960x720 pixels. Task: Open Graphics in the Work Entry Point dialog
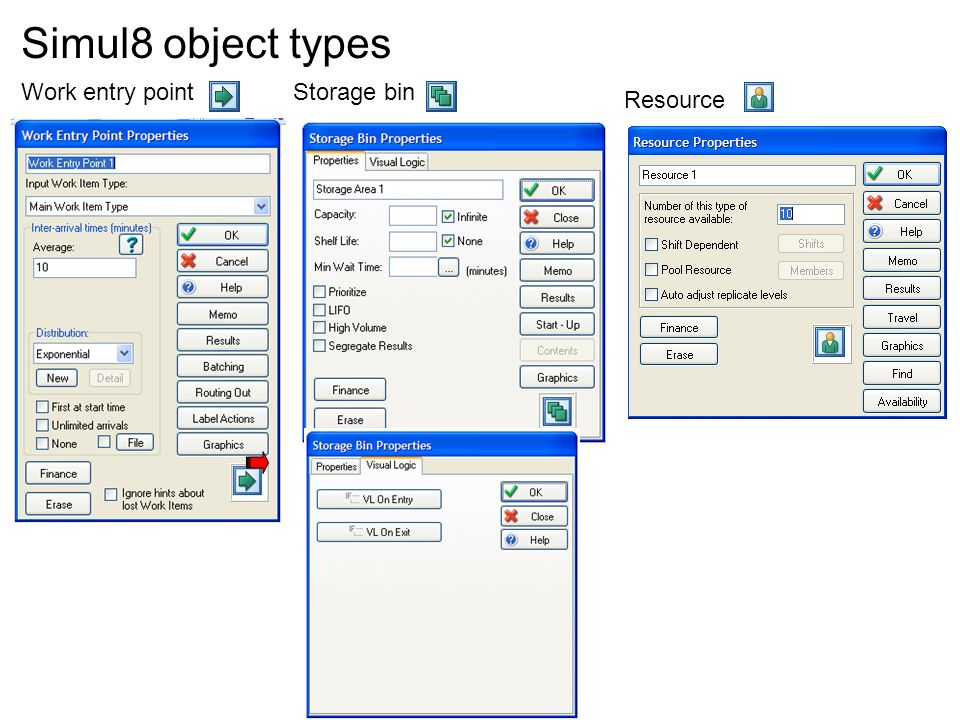click(x=223, y=445)
